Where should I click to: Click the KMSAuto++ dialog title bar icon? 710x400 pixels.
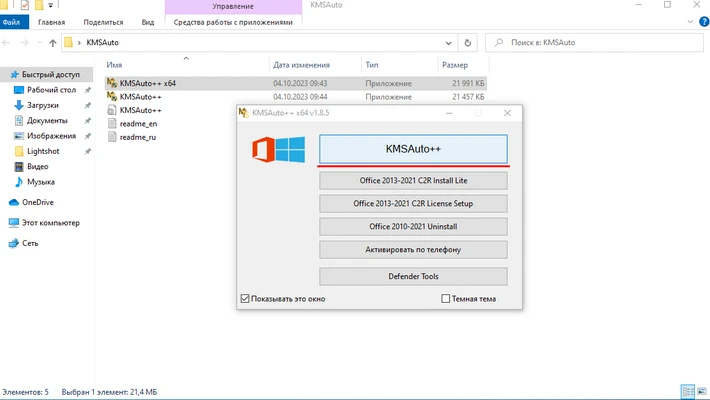click(x=244, y=113)
